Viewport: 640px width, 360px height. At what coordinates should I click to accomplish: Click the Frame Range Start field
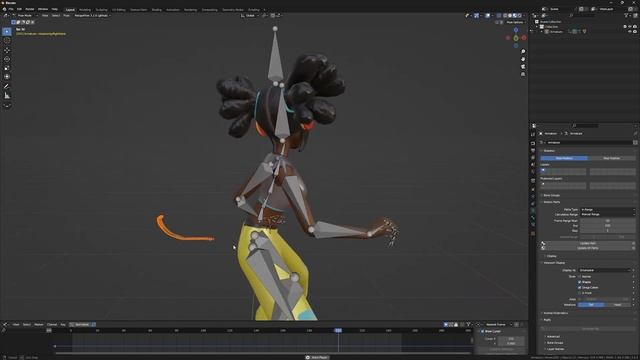click(x=607, y=221)
